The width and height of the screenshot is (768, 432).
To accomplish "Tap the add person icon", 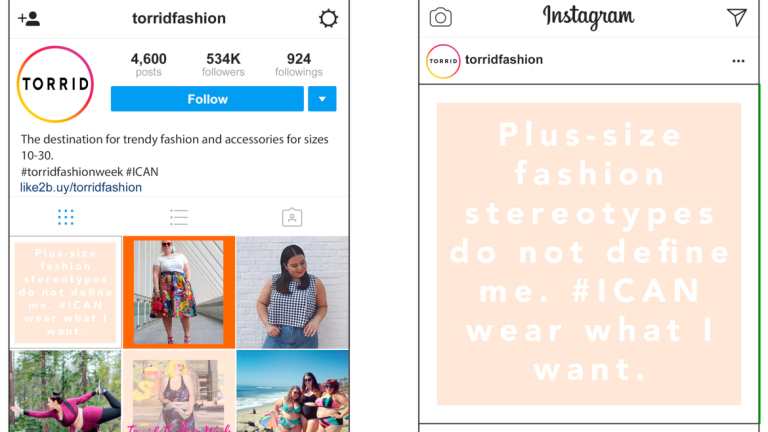I will tap(29, 19).
